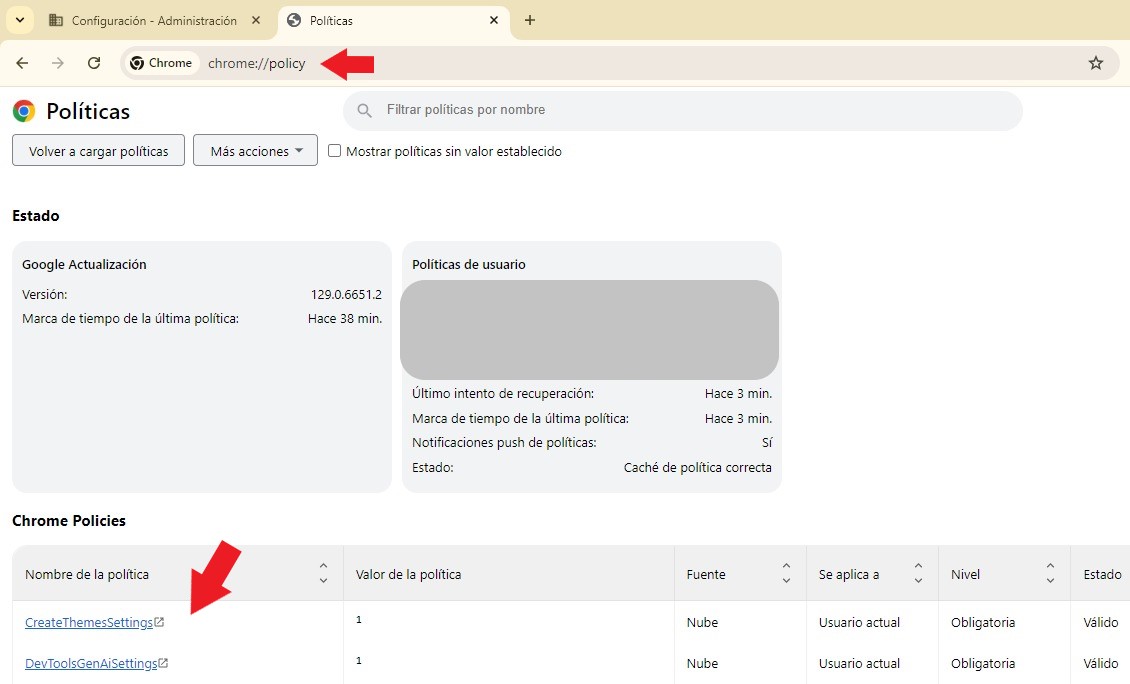The width and height of the screenshot is (1130, 684).
Task: Sort by the Se aplica a column
Action: 918,574
